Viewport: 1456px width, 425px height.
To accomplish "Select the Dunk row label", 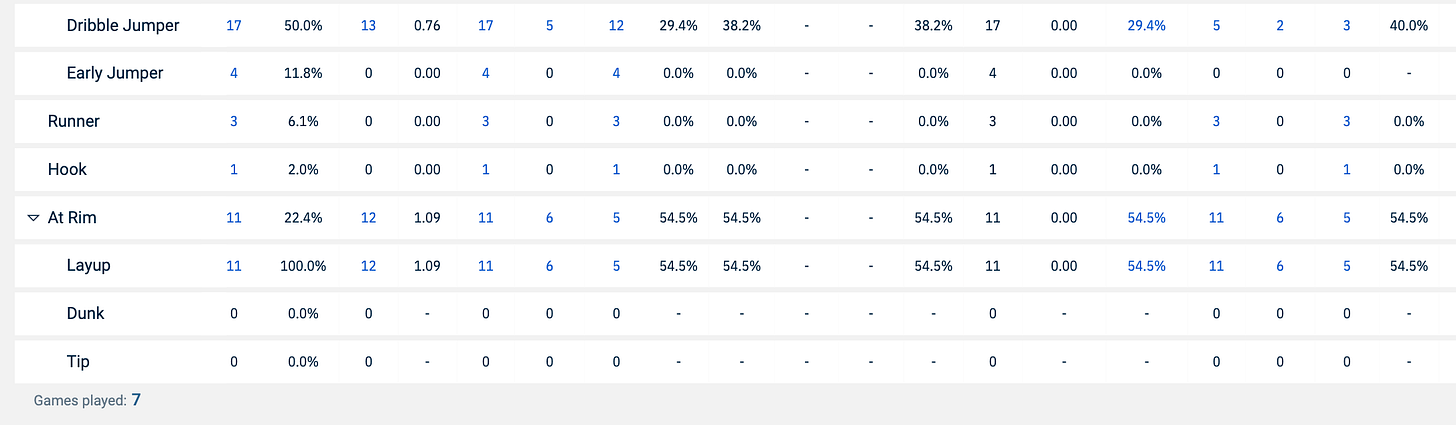I will (x=86, y=313).
